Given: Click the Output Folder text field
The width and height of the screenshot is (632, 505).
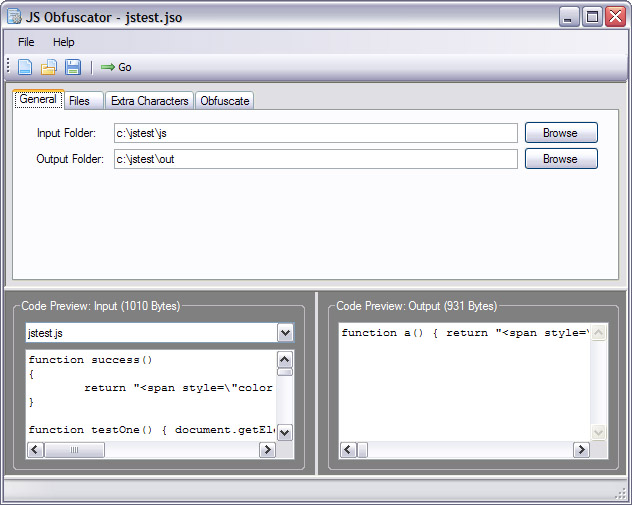Looking at the screenshot, I should (x=316, y=159).
